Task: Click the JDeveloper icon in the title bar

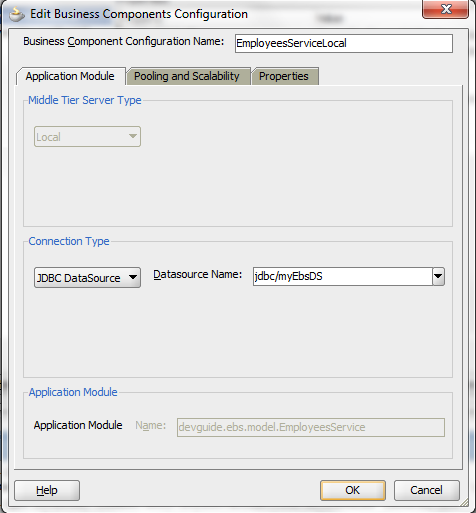Action: 17,14
